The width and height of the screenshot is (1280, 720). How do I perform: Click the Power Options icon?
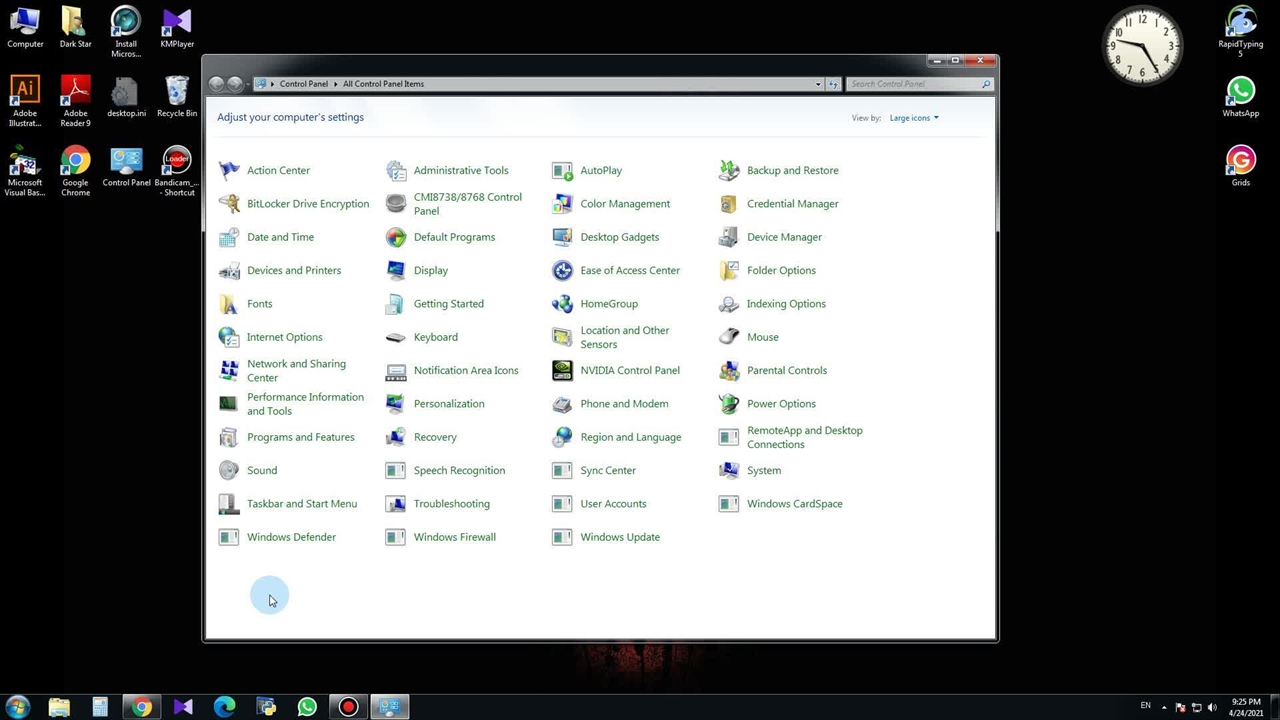tap(729, 404)
